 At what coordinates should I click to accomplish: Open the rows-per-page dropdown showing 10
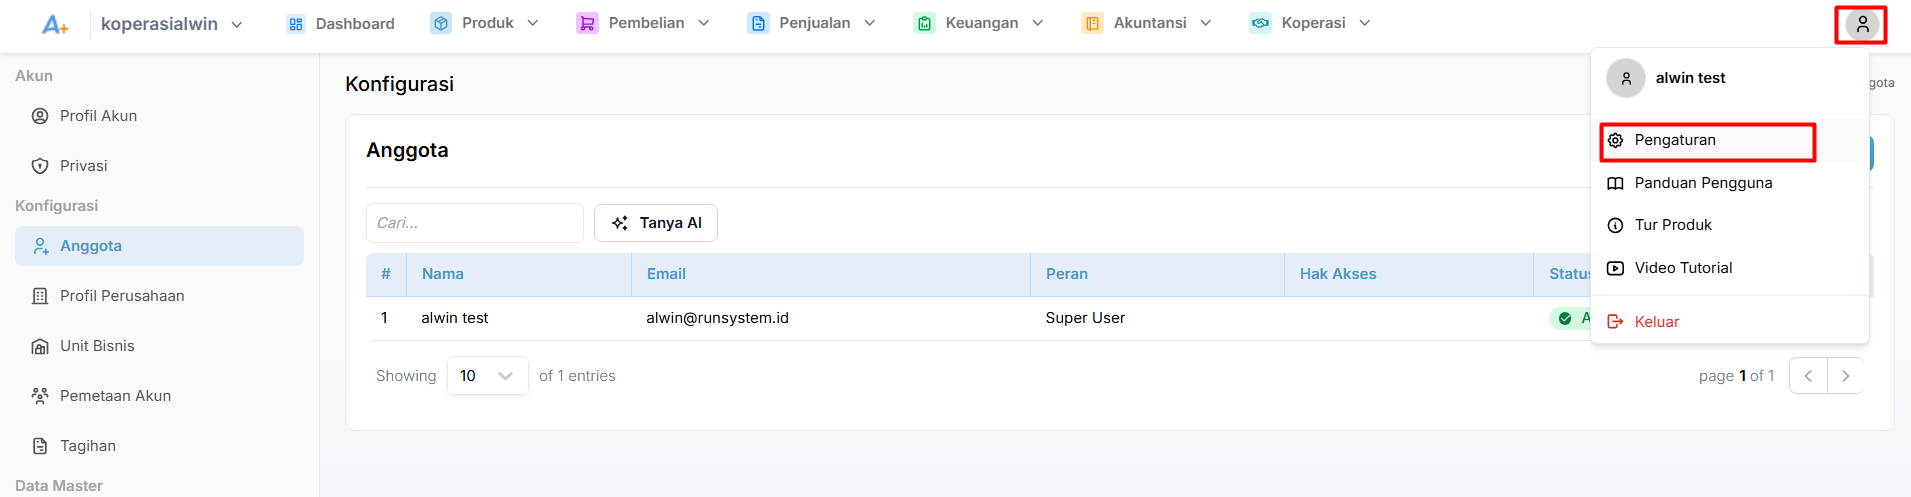488,376
